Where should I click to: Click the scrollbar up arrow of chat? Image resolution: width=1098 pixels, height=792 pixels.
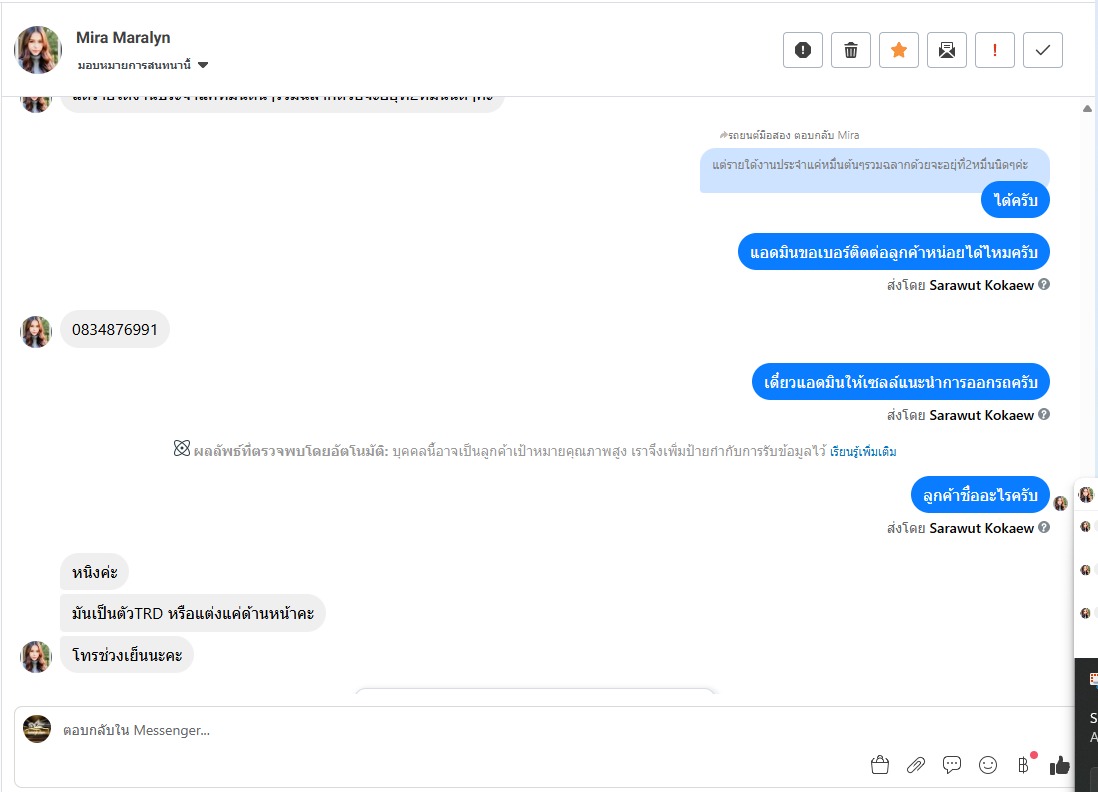pos(1087,109)
